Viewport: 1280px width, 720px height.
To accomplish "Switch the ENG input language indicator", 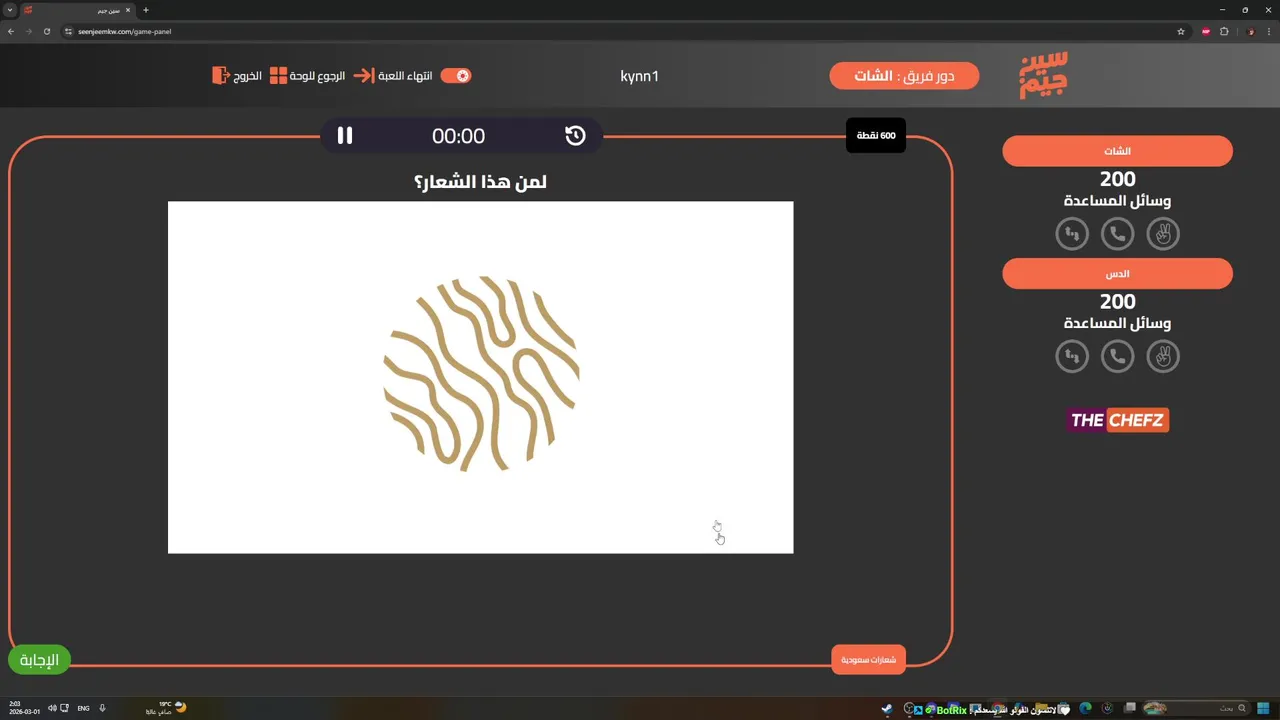I will click(x=83, y=708).
